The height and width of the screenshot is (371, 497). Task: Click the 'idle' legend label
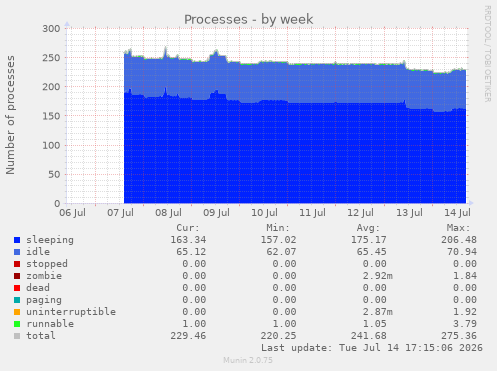coord(38,252)
